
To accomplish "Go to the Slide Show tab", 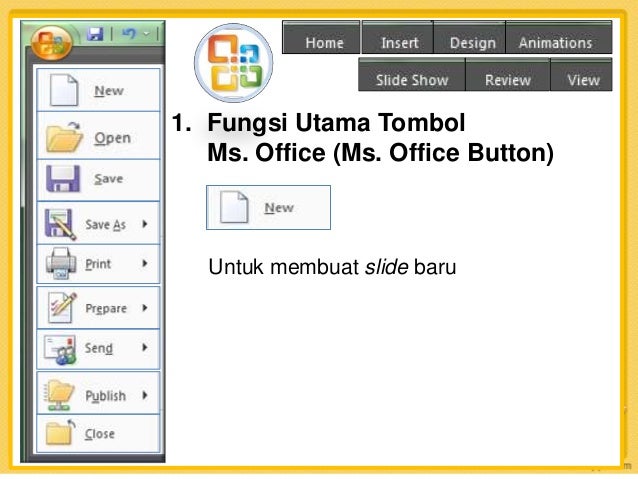I will tap(412, 75).
